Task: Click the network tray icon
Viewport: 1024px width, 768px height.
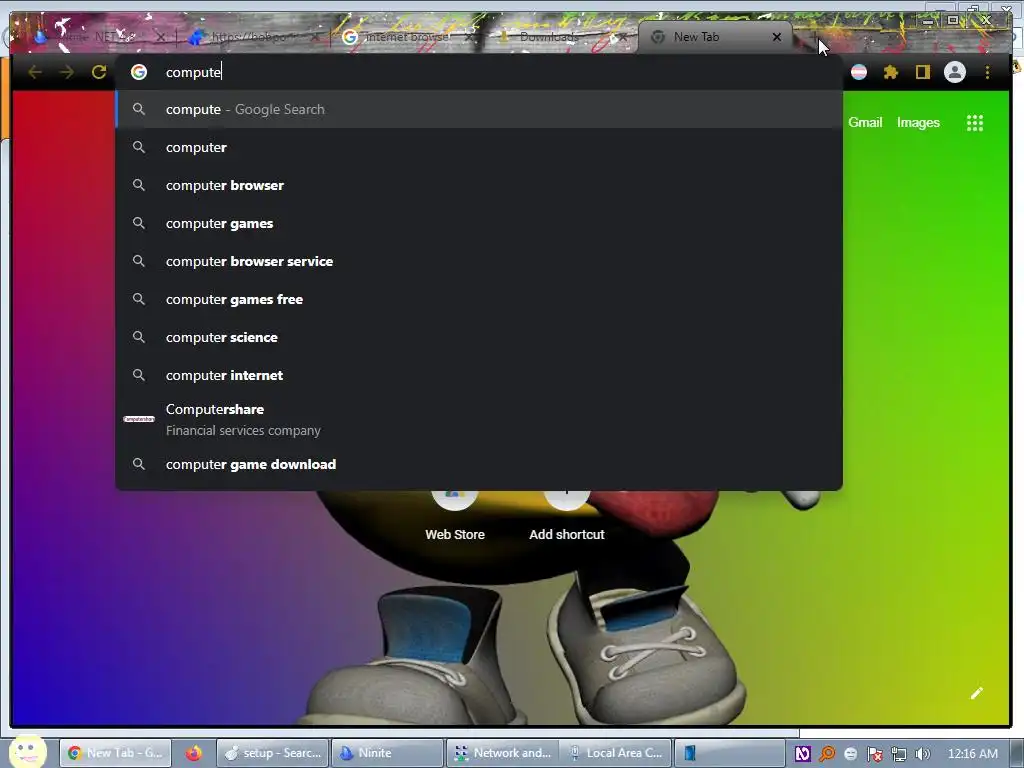Action: click(899, 754)
